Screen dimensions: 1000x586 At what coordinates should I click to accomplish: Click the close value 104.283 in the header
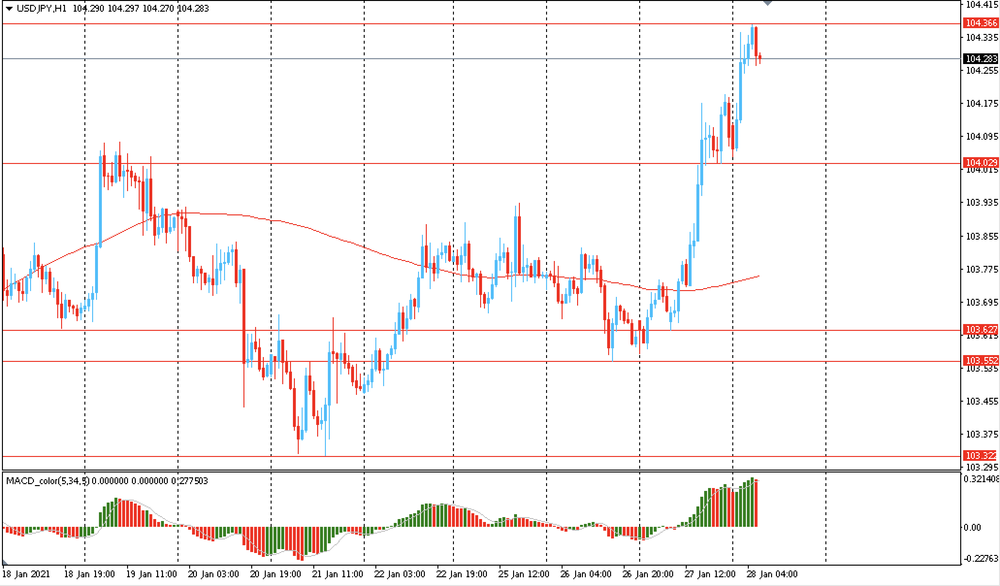click(x=193, y=8)
